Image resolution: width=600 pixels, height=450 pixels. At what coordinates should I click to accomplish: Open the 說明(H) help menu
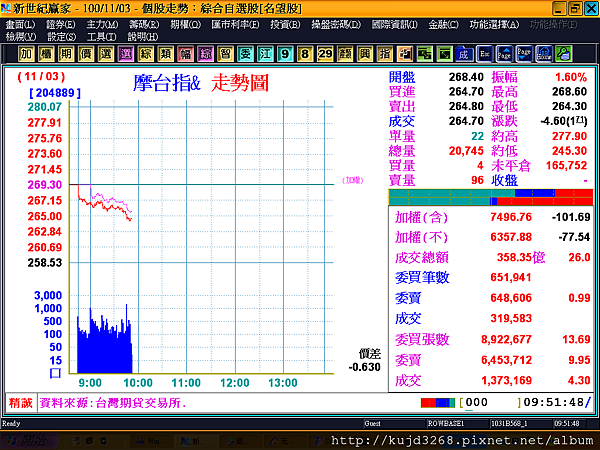click(142, 37)
